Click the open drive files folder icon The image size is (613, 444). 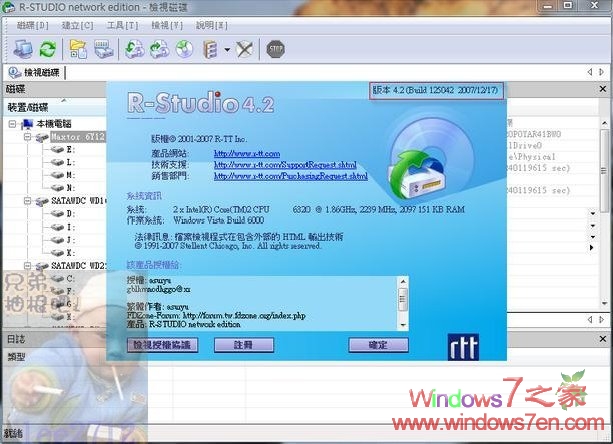(x=78, y=48)
